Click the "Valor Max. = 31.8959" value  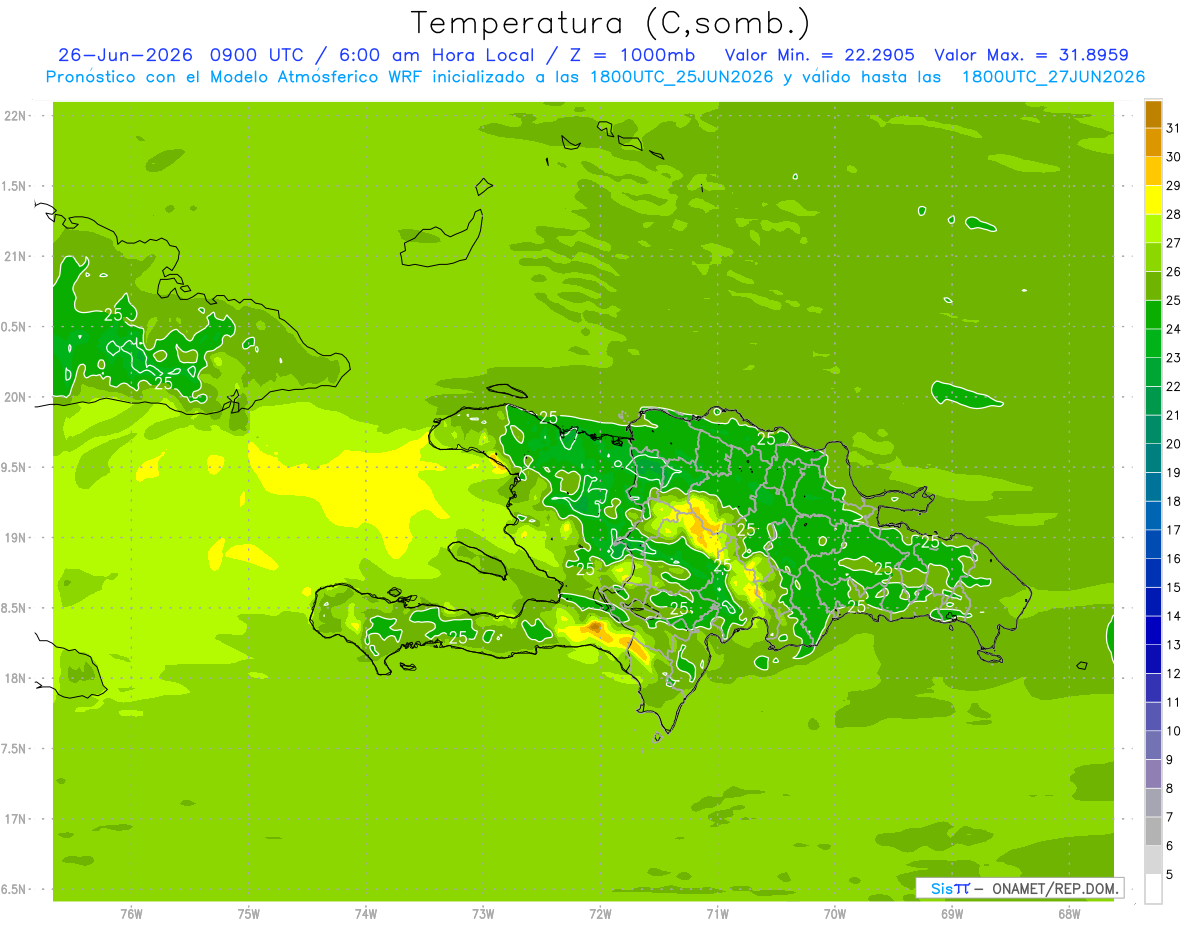tap(1032, 55)
